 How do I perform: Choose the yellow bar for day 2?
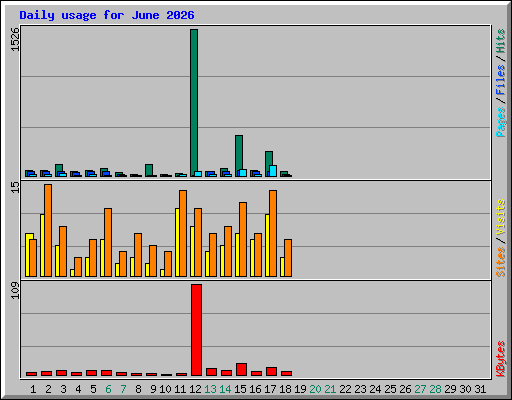[x=42, y=245]
